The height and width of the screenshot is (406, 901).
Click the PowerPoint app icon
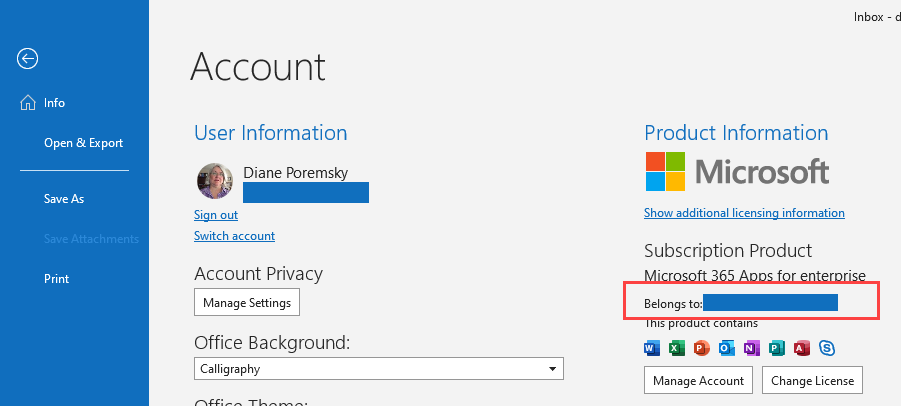pos(702,348)
